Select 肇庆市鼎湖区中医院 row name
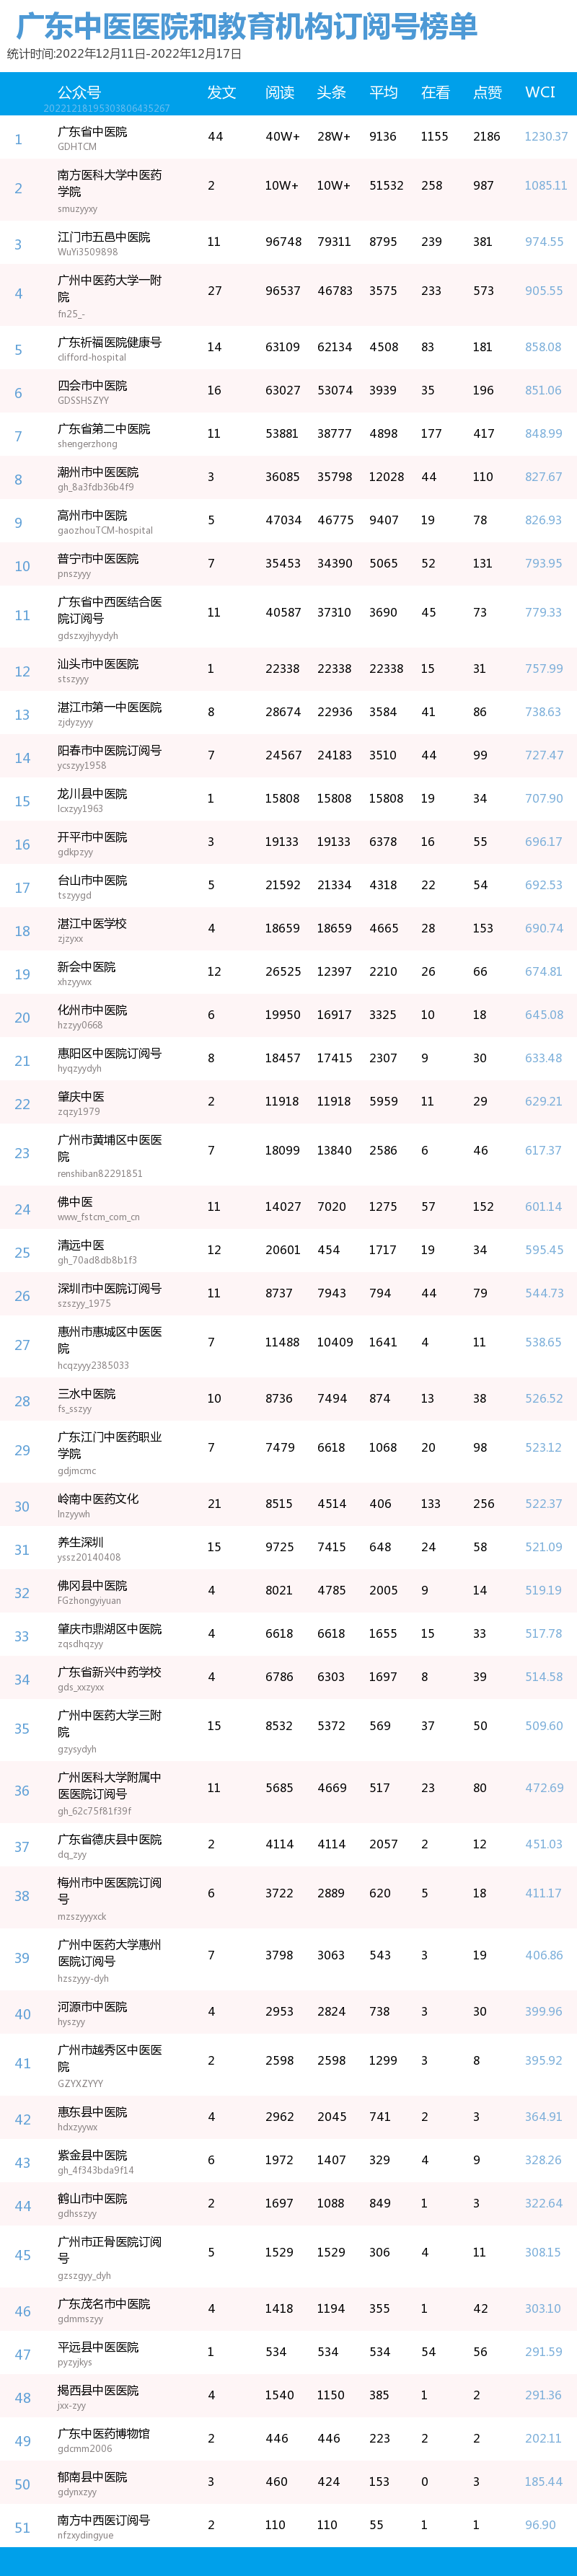577x2576 pixels. [109, 1628]
